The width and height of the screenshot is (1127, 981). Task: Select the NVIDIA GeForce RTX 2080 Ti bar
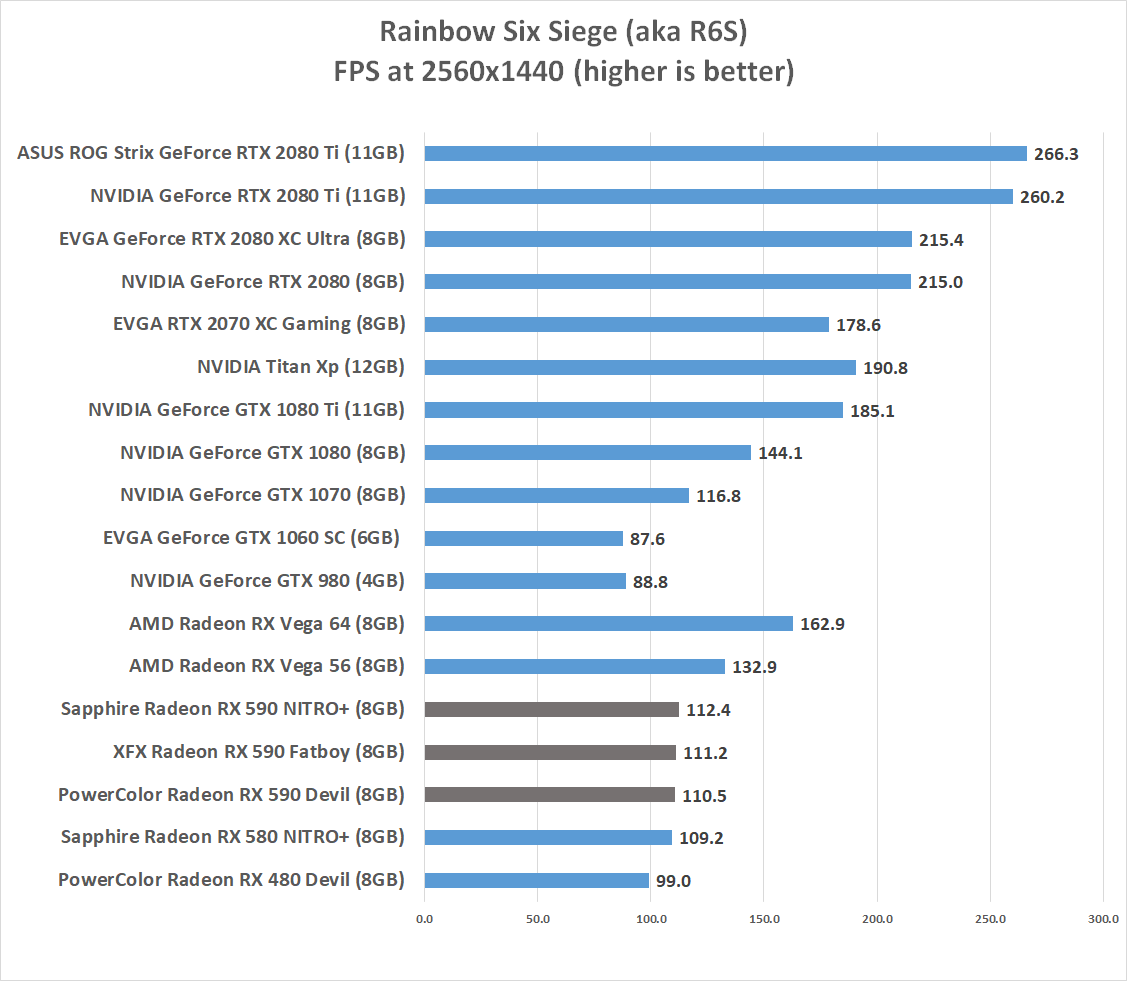(x=719, y=196)
